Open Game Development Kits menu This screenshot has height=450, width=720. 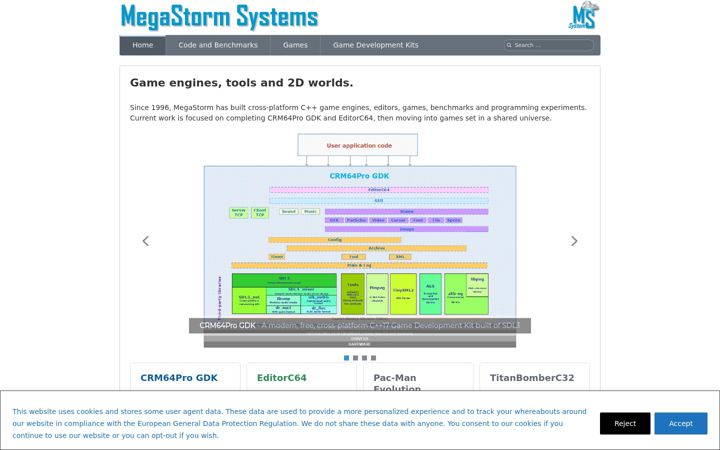pos(376,45)
